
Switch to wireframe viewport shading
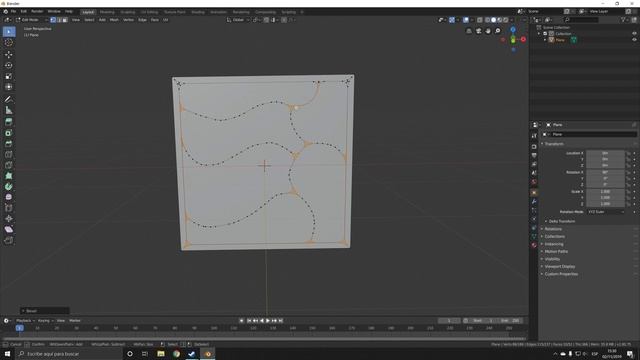click(x=487, y=20)
